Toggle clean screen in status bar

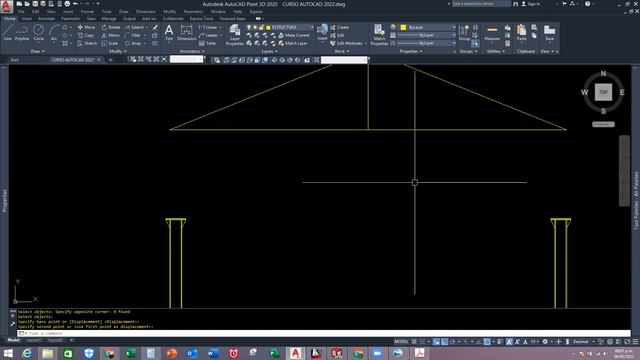627,342
